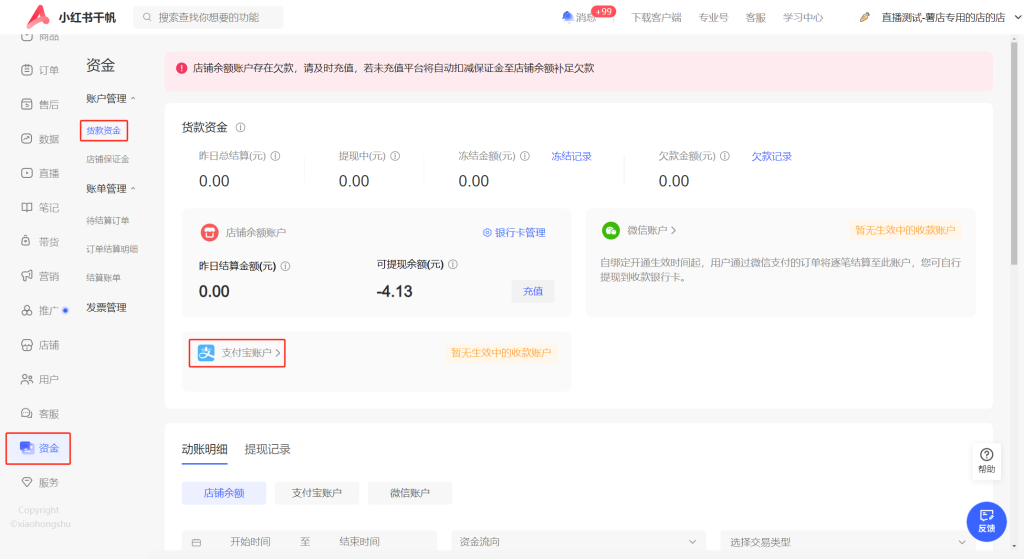Open 银行卡管理 link
This screenshot has height=559, width=1024.
514,232
